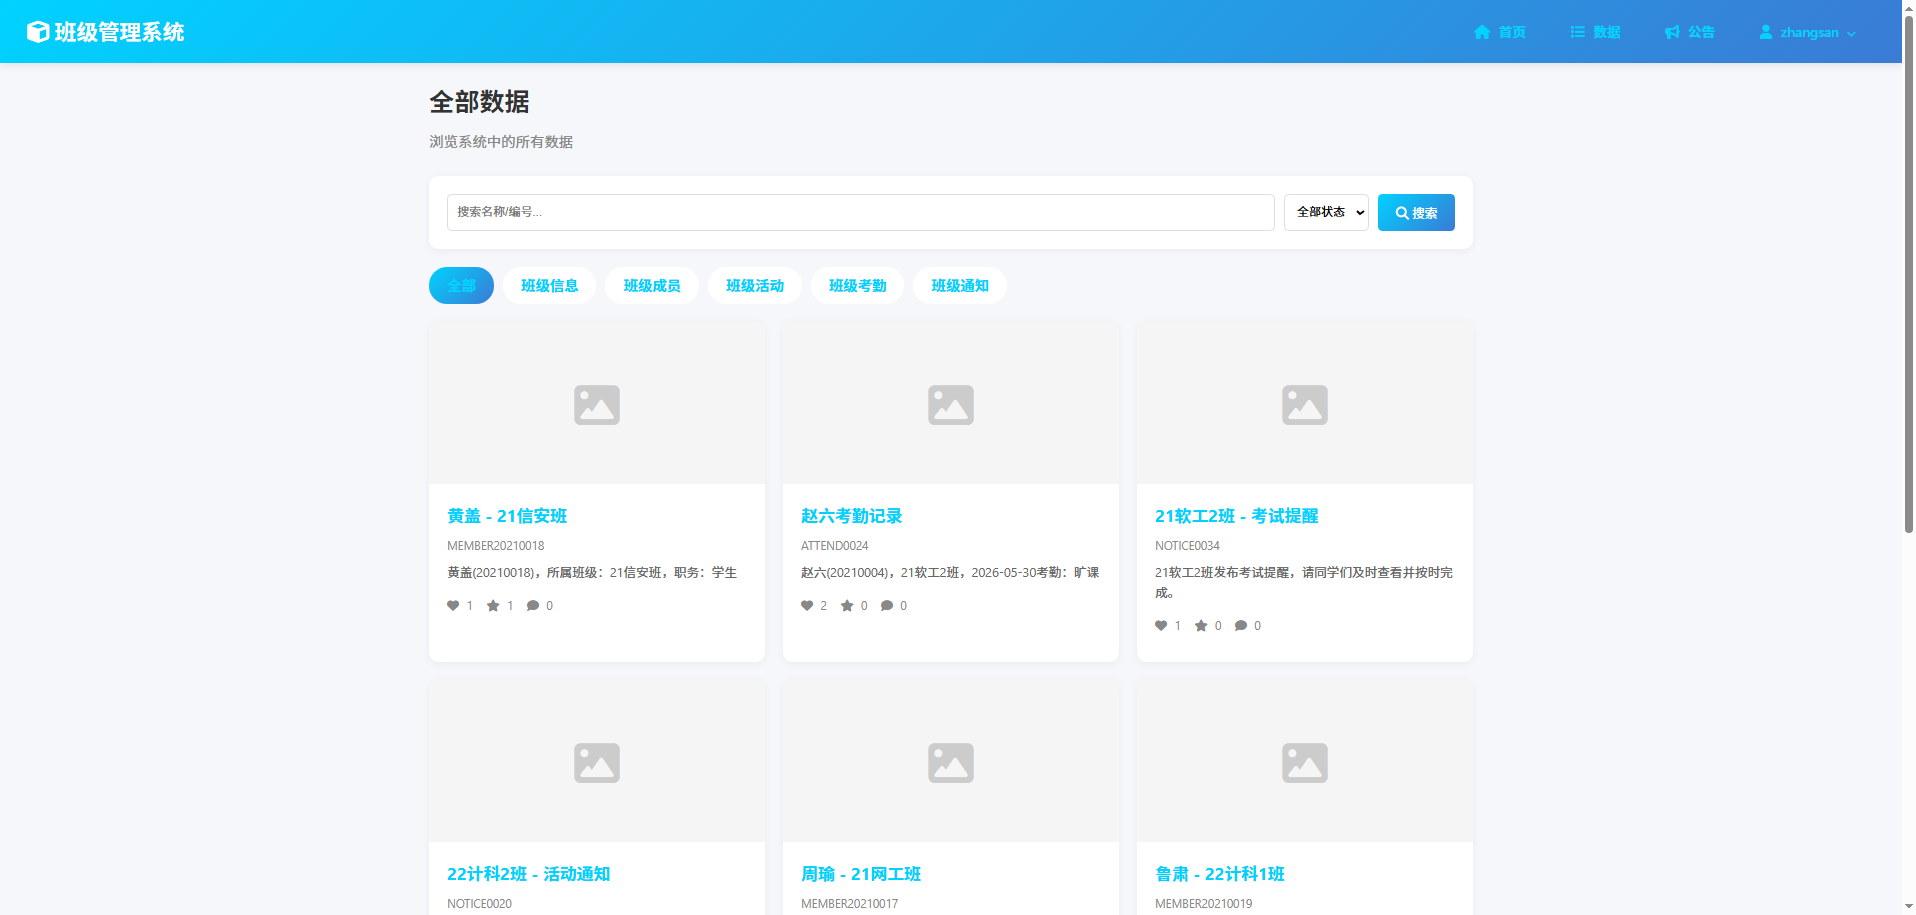
Task: Click the megaphone icon next to 公告
Action: point(1672,32)
